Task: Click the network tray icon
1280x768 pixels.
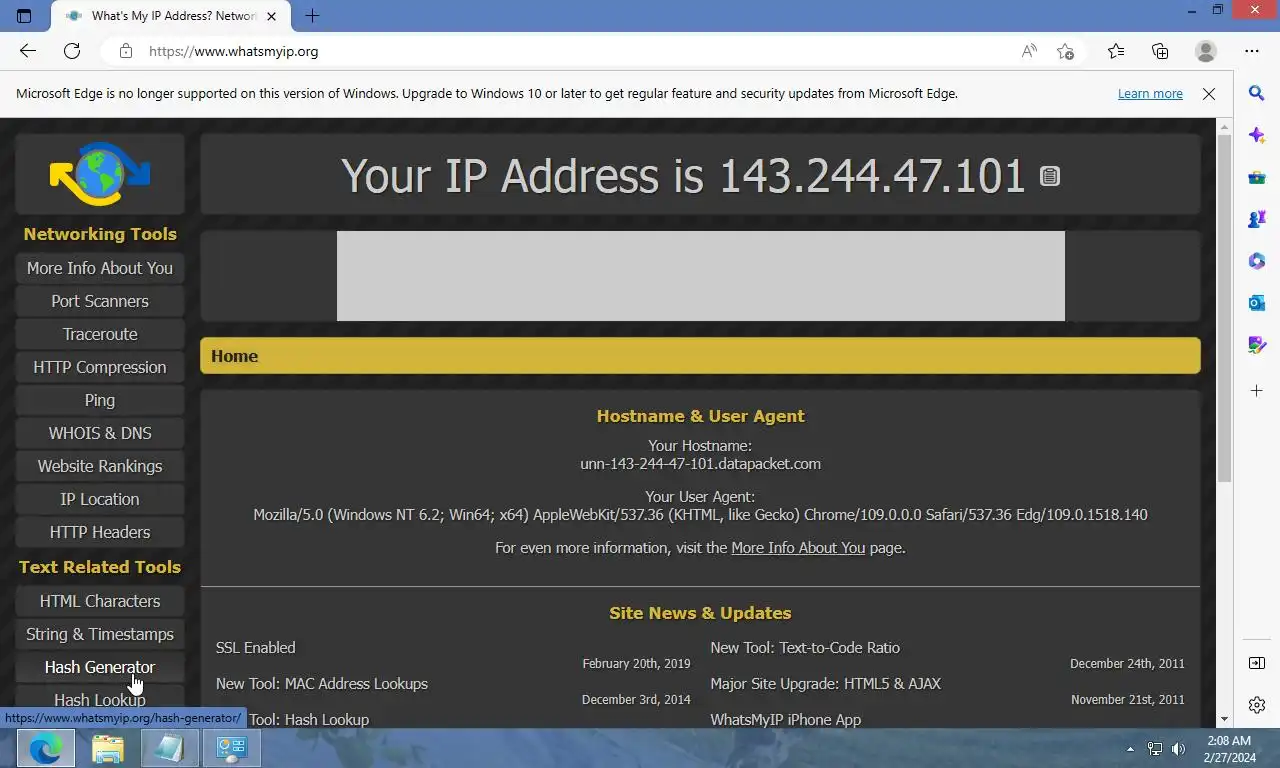Action: click(1155, 749)
